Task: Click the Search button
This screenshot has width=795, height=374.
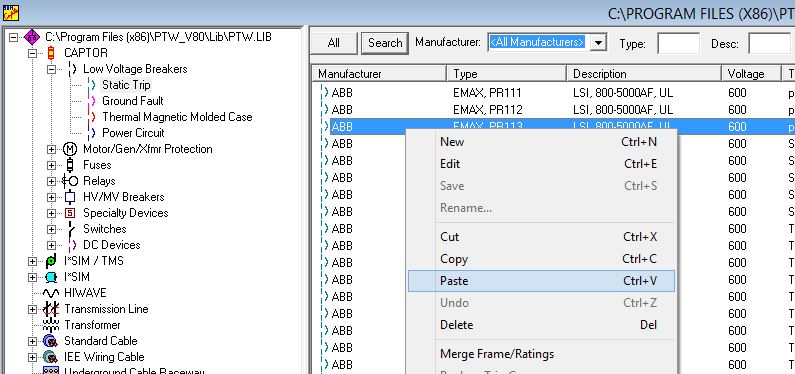Action: [385, 43]
